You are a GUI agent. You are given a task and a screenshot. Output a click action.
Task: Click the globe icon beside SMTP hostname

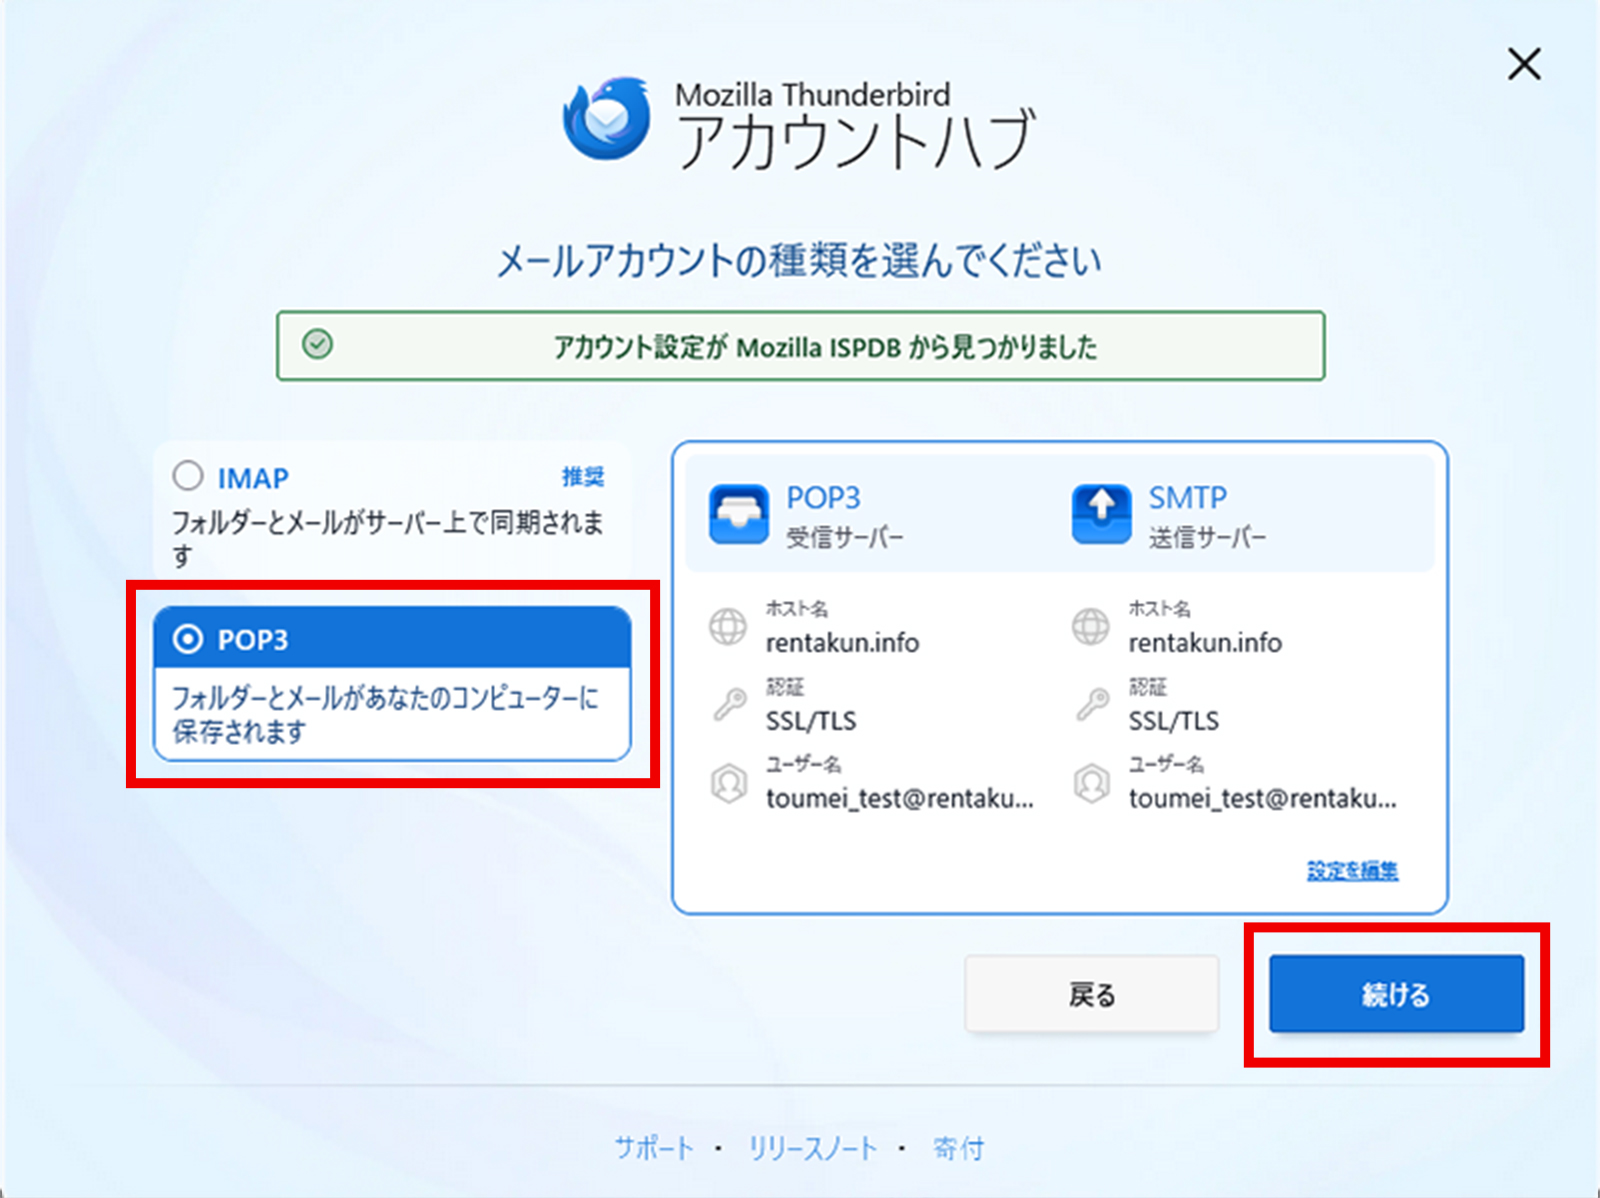[1091, 627]
